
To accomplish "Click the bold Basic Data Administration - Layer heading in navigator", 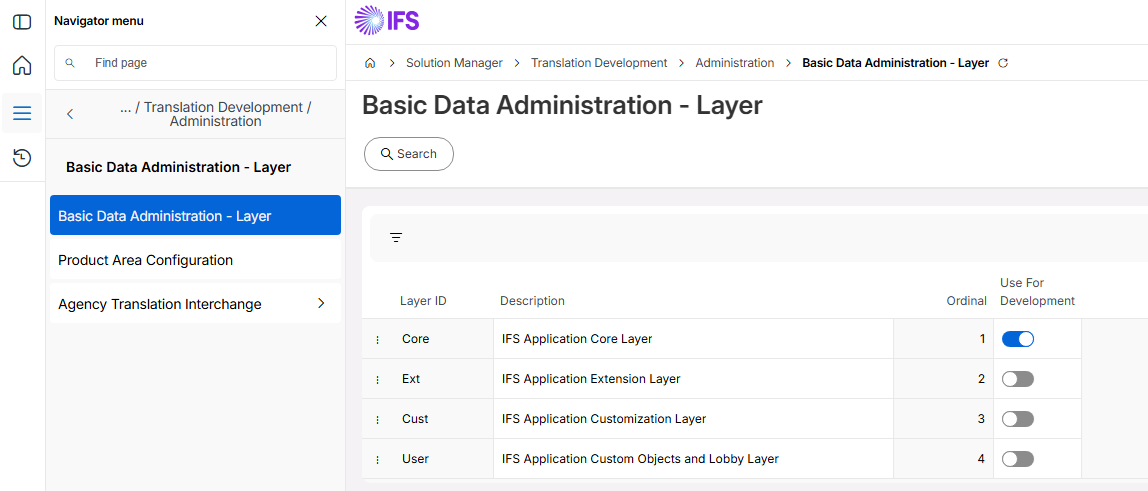I will 179,168.
